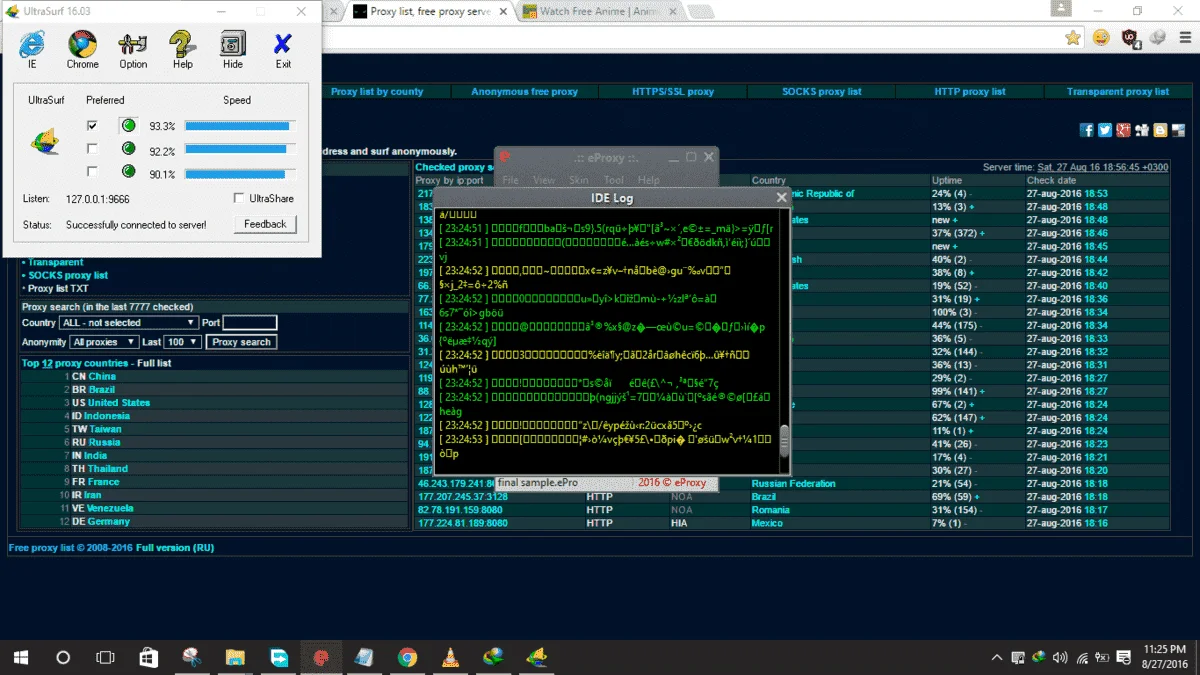The height and width of the screenshot is (675, 1200).
Task: Share page on Google Plus
Action: (1124, 130)
